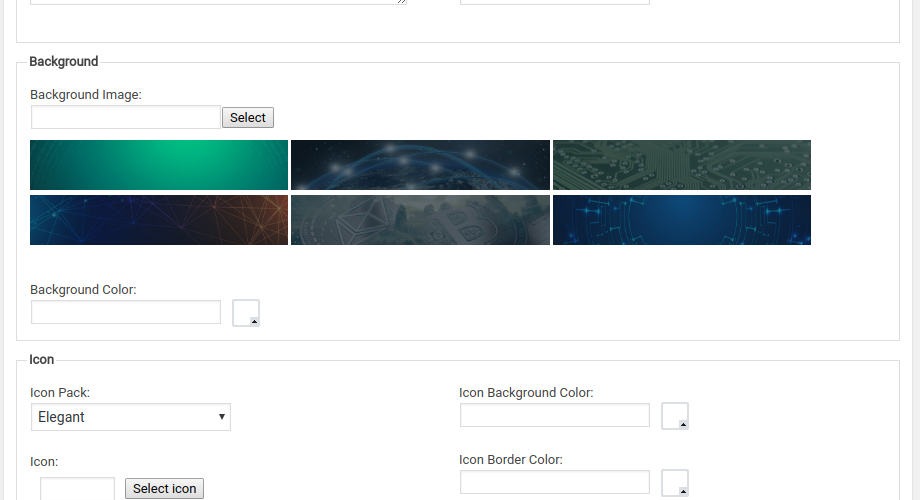Viewport: 920px width, 500px height.
Task: Focus the Icon Background Color field
Action: tap(555, 415)
